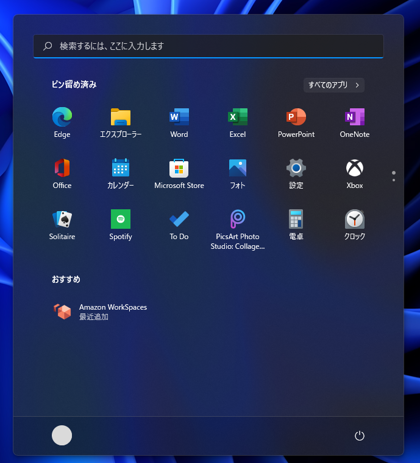Screen dimensions: 420x463
Task: Open the 電卓 calculator app
Action: pyautogui.click(x=296, y=225)
